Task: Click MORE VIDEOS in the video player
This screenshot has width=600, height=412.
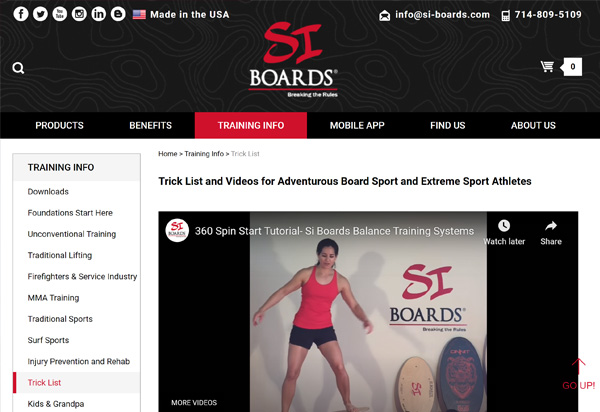Action: point(194,402)
